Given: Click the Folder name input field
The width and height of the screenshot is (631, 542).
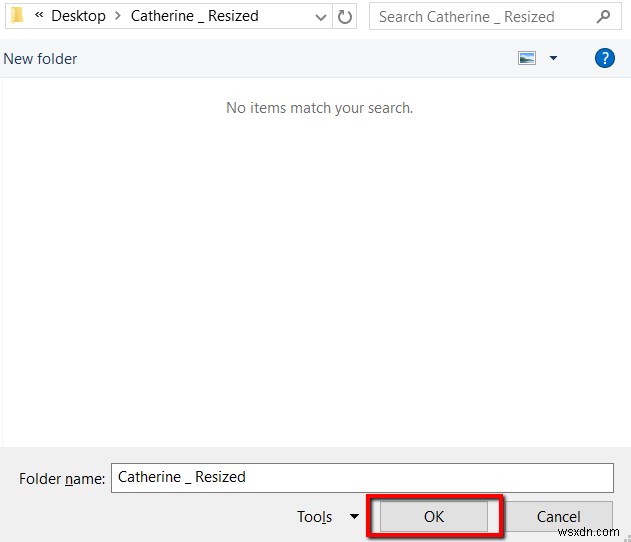Looking at the screenshot, I should pos(362,478).
